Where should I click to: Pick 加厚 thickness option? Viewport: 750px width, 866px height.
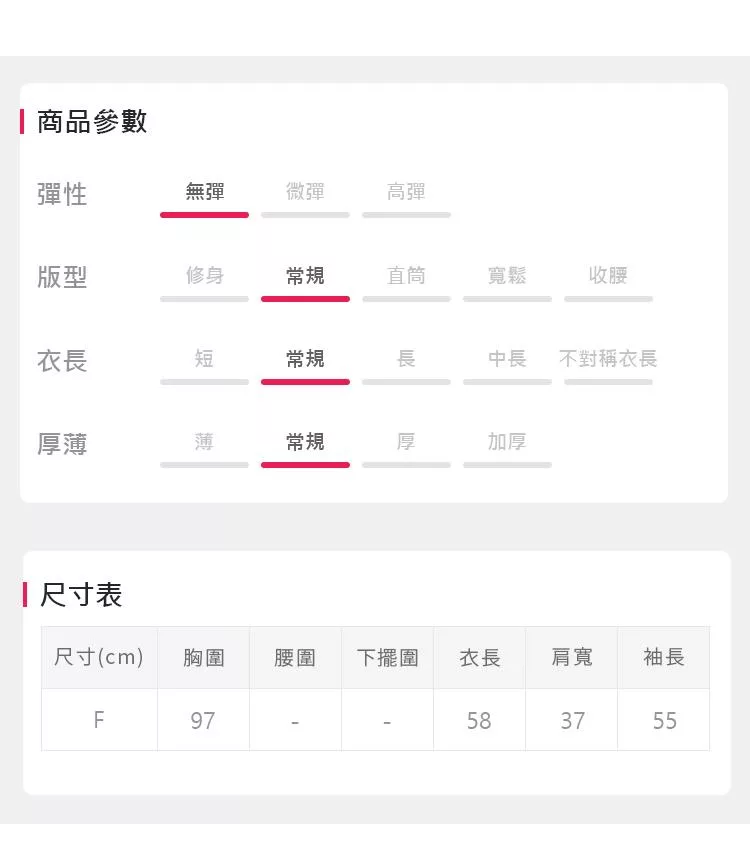coord(507,442)
